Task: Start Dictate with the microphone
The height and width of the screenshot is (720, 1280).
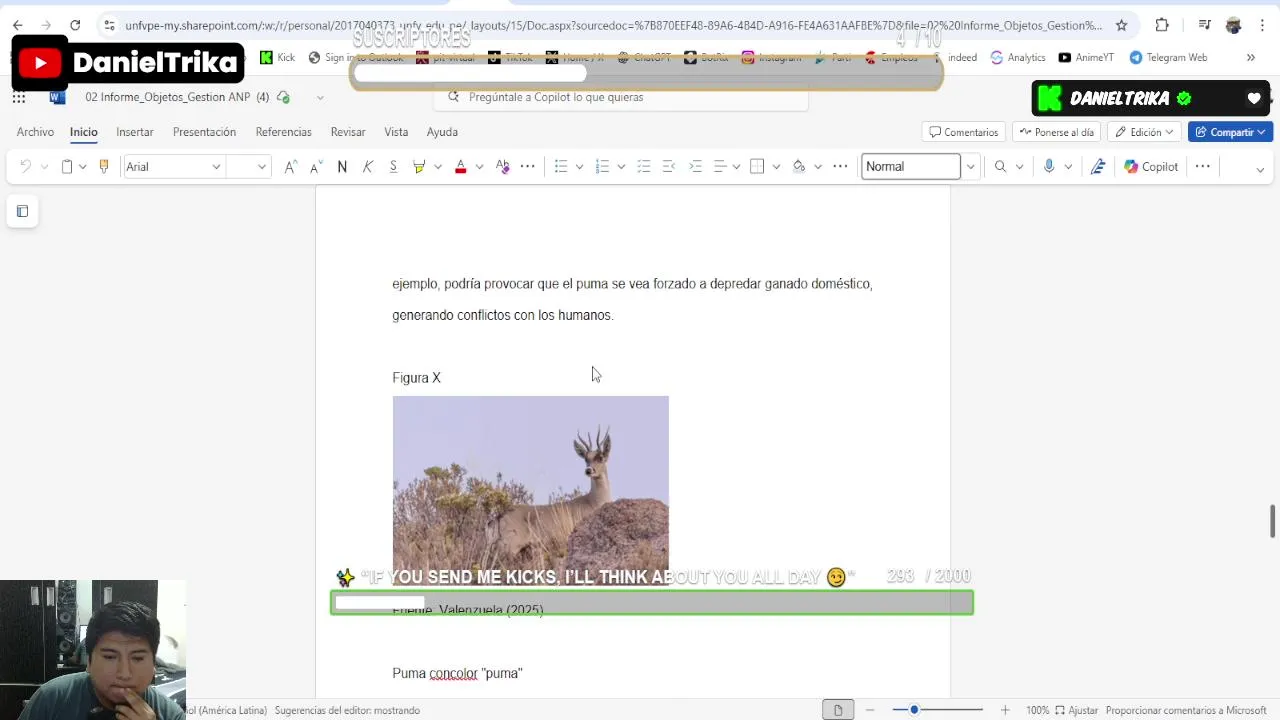Action: pyautogui.click(x=1049, y=167)
